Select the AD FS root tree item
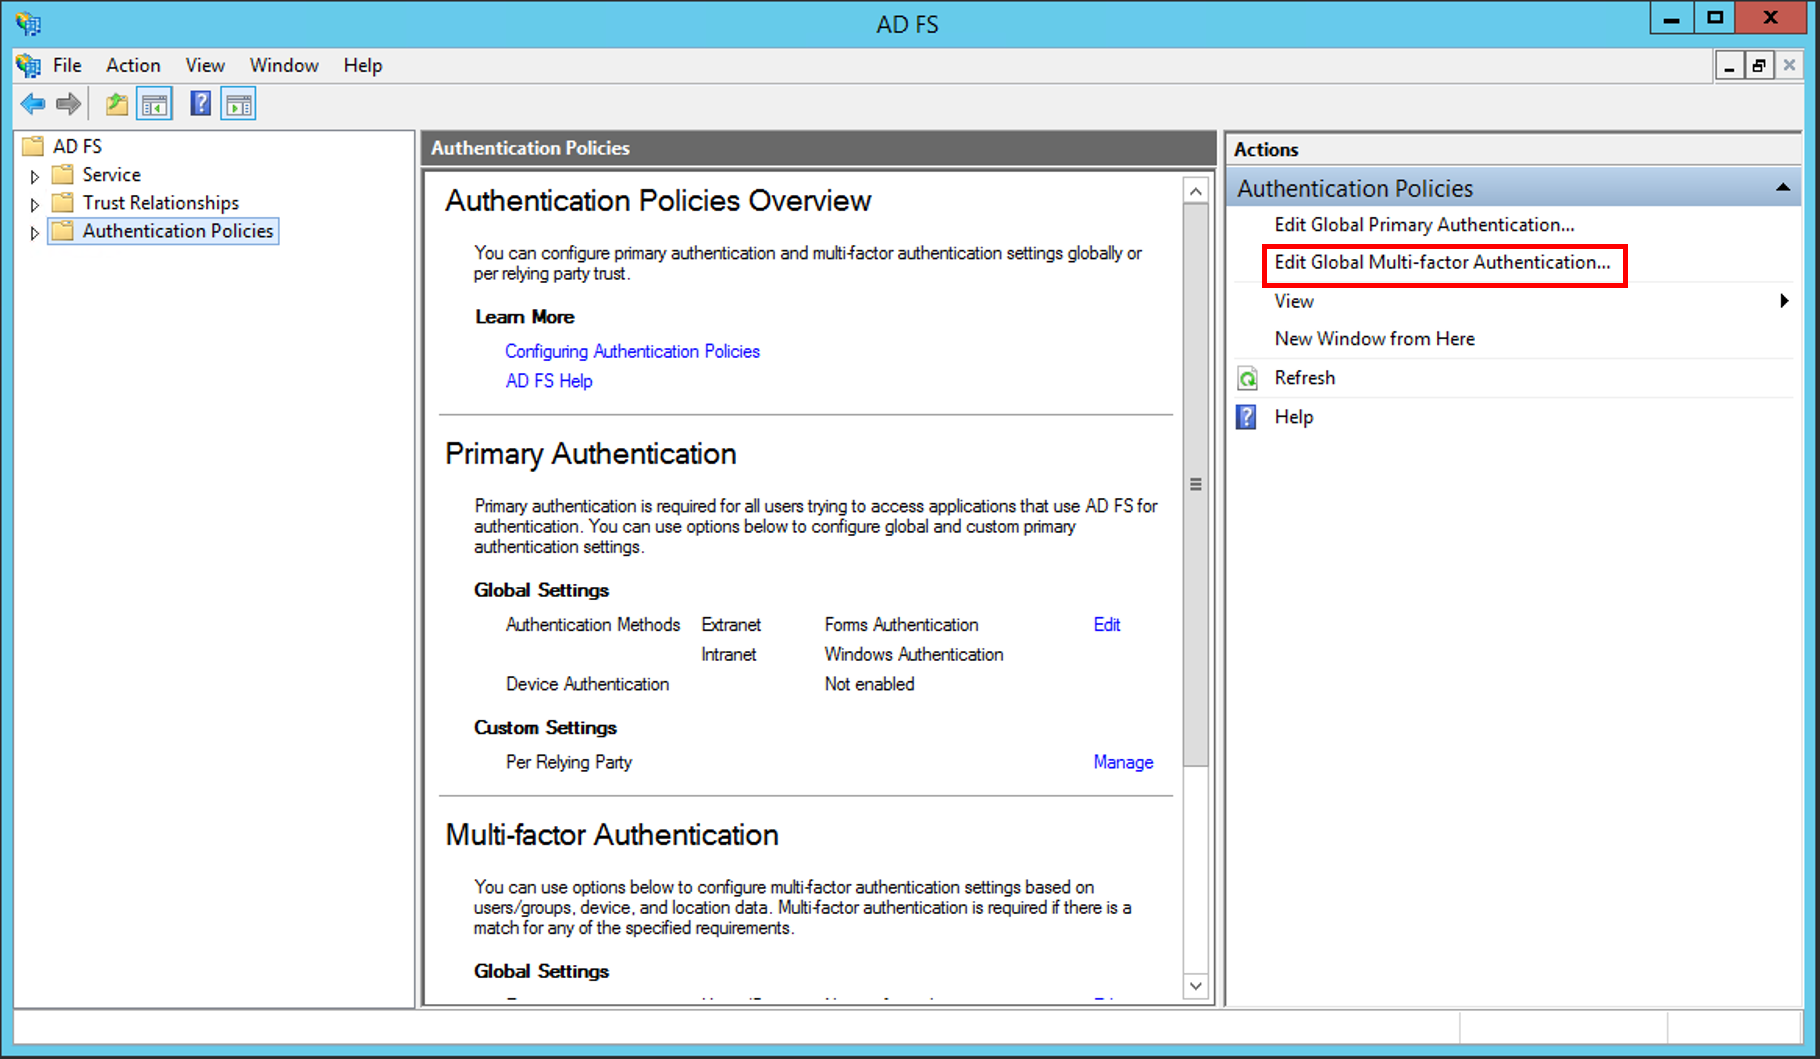 77,146
